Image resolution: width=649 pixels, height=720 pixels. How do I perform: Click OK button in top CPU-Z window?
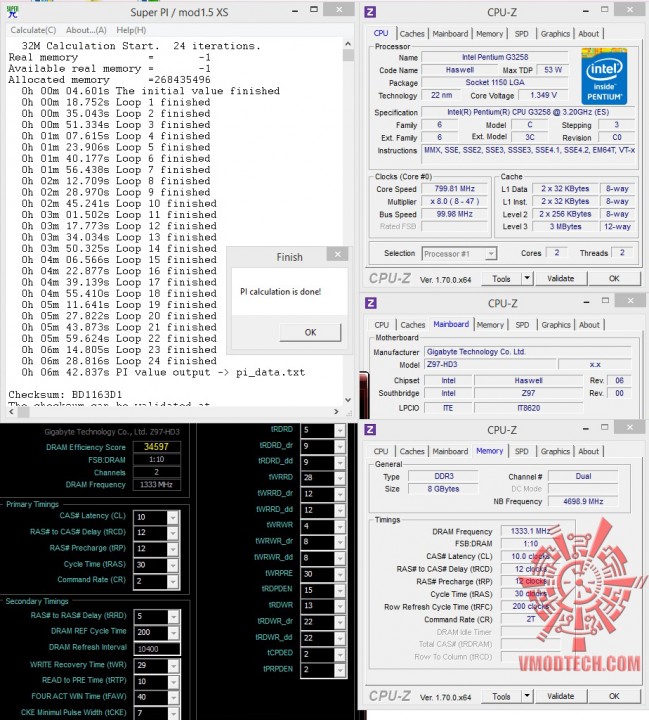614,279
